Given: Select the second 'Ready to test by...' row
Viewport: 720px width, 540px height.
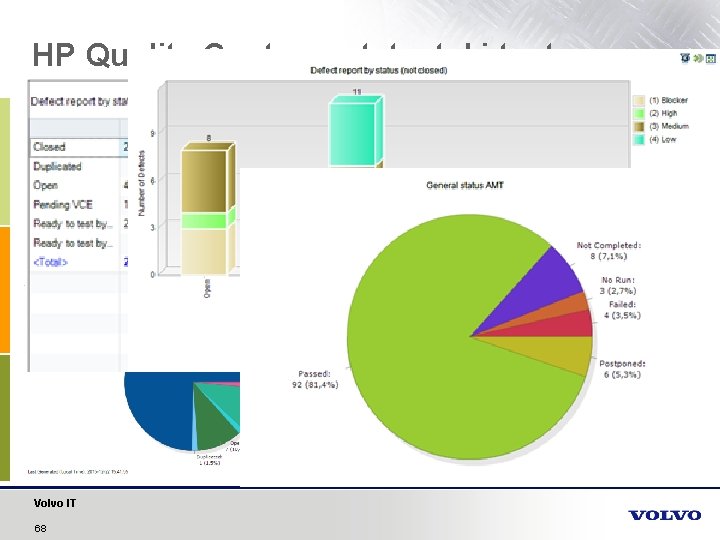Looking at the screenshot, I should [79, 243].
